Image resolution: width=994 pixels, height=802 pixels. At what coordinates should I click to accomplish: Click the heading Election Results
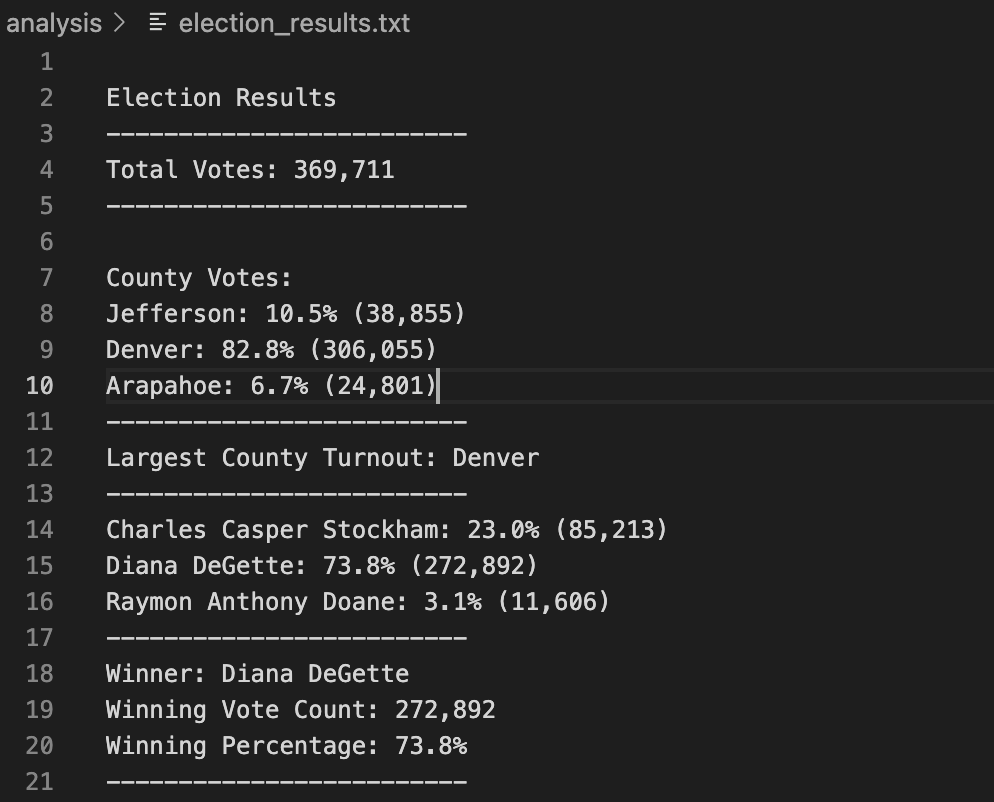pos(220,97)
